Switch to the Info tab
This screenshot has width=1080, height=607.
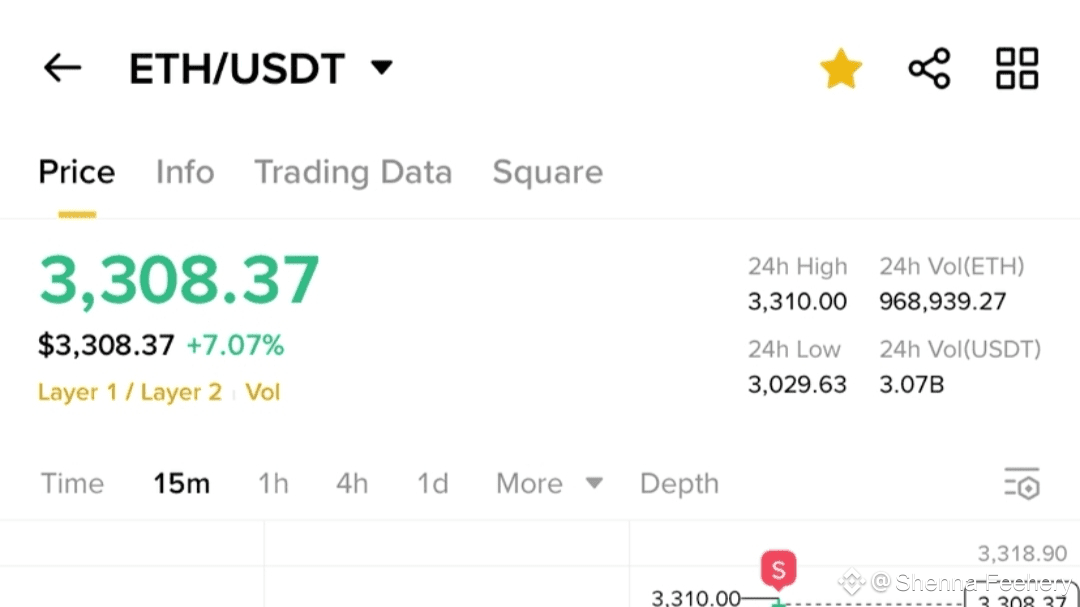(x=185, y=172)
